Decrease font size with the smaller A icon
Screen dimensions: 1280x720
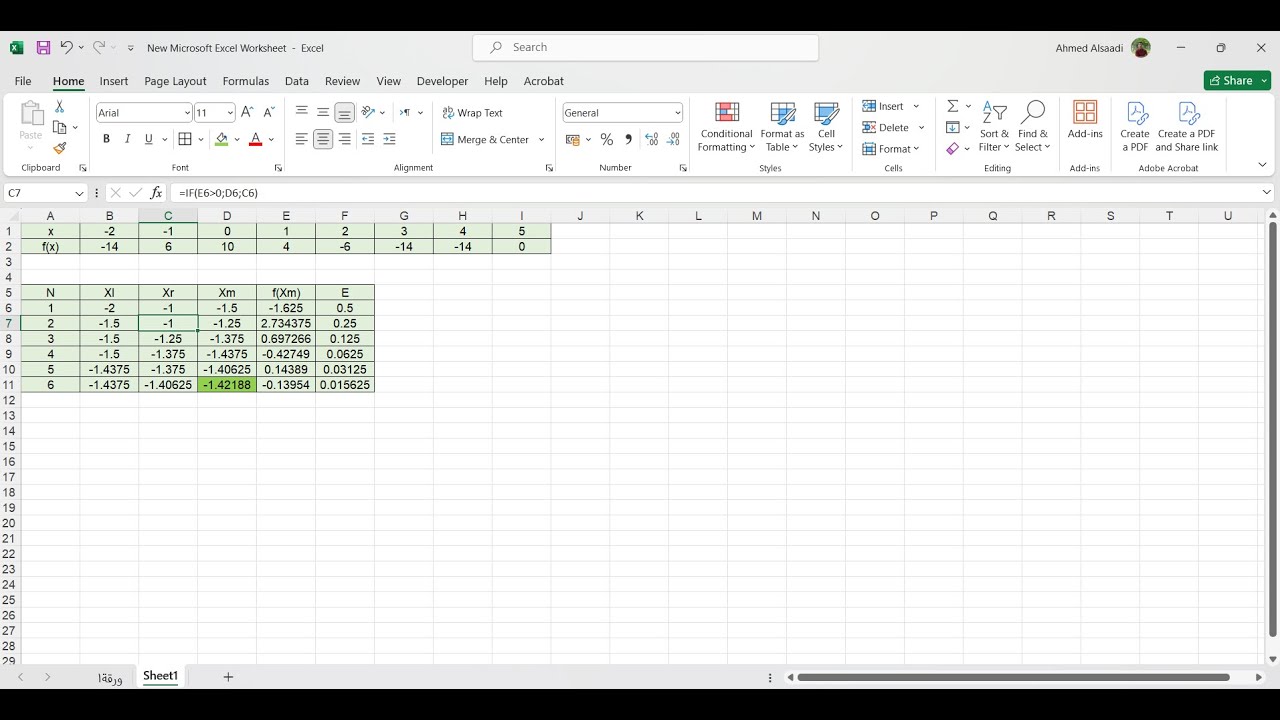pos(268,113)
